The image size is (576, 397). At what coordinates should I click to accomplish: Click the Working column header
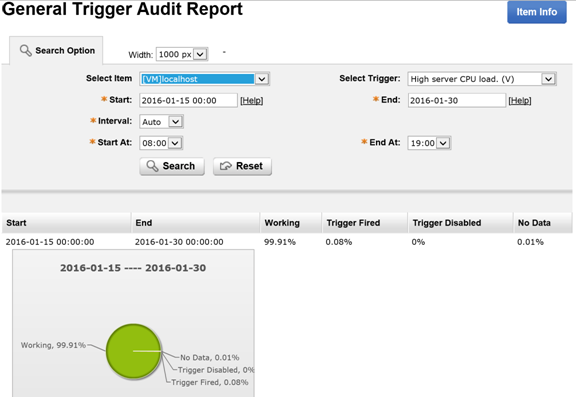point(291,223)
